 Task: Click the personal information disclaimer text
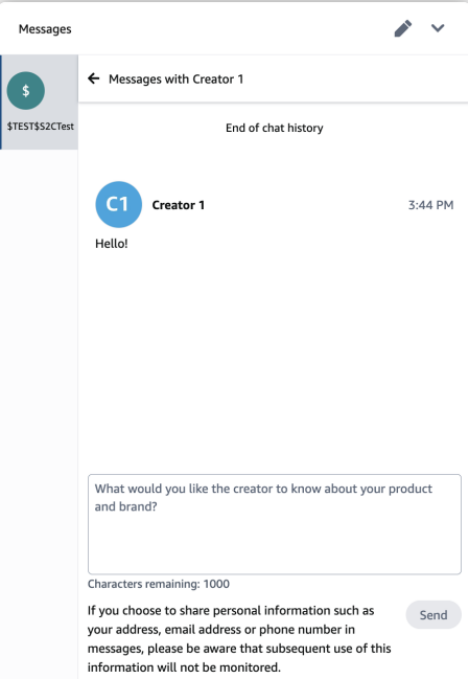tap(239, 639)
